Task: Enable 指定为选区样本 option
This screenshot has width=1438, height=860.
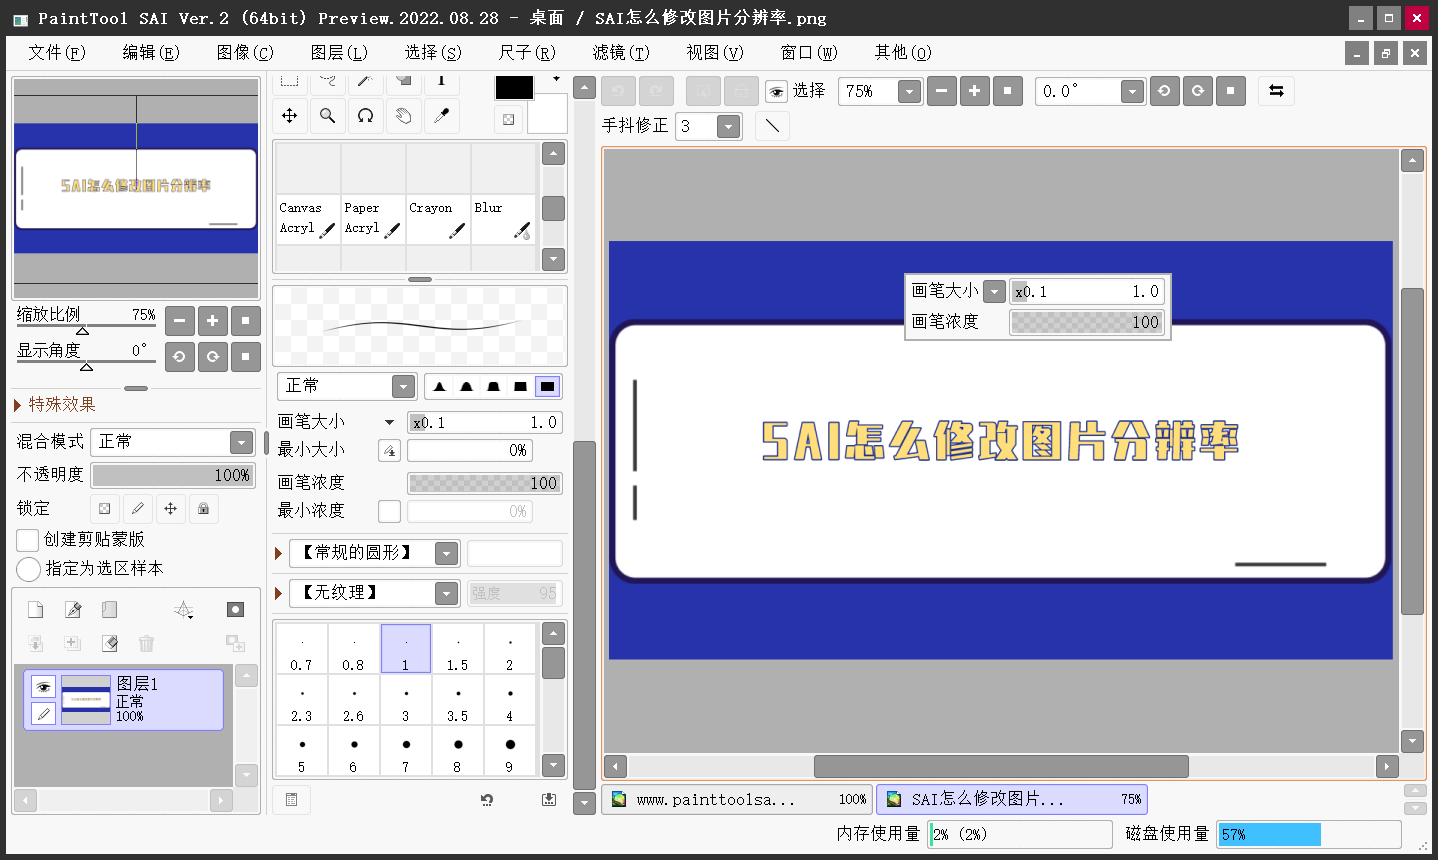Action: [28, 569]
